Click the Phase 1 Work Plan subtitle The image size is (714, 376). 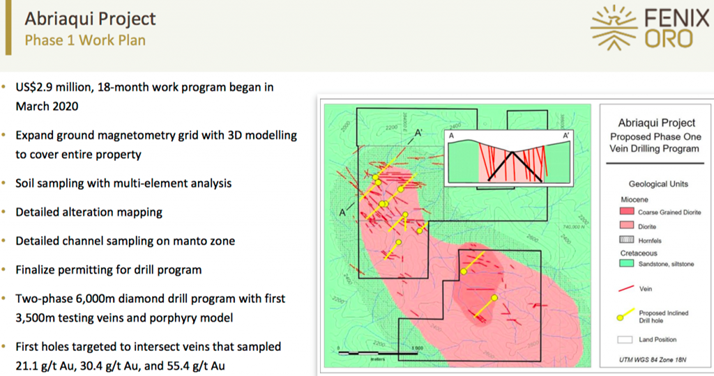point(85,40)
